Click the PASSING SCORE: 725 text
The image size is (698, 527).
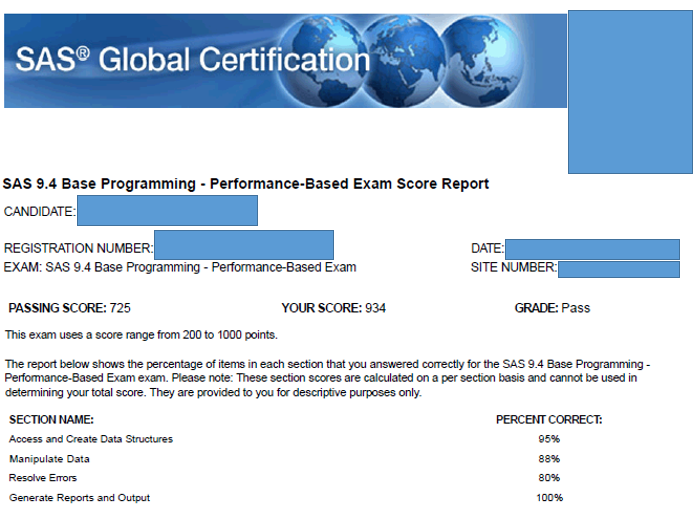pos(69,308)
